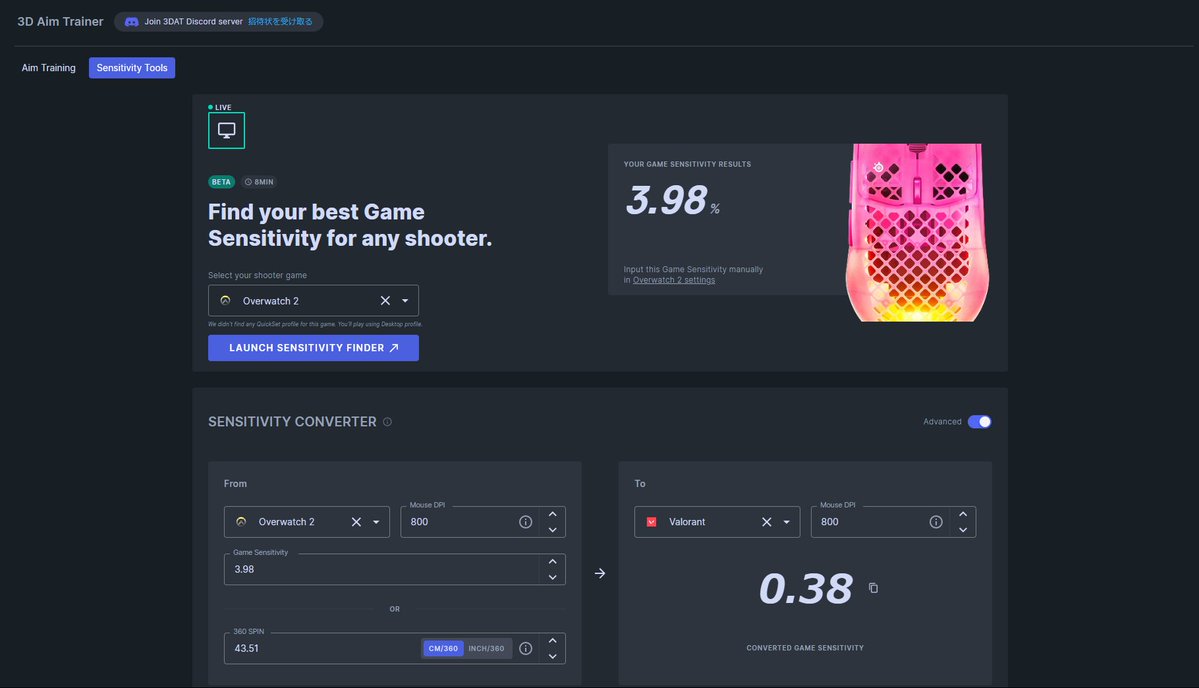Click the conversion arrow between From and To
Viewport: 1199px width, 688px height.
pos(600,573)
